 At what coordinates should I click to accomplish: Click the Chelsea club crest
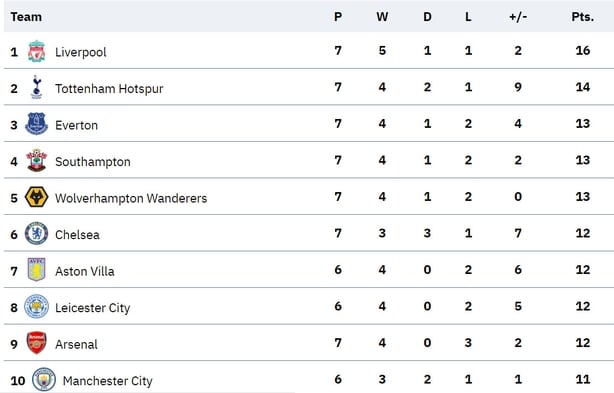coord(36,234)
